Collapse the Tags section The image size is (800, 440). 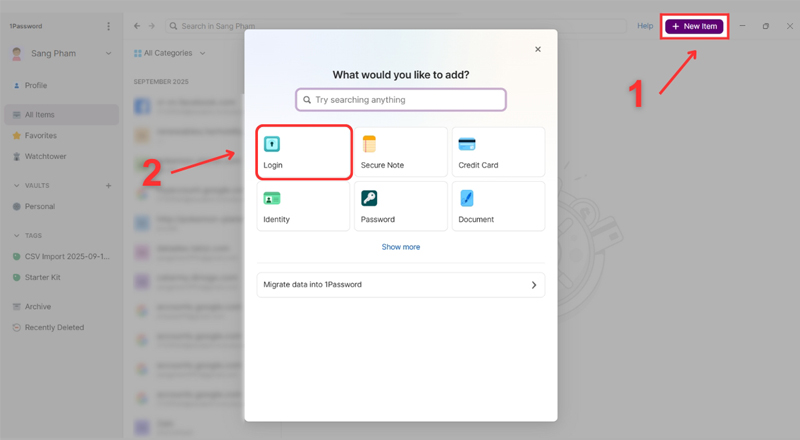pyautogui.click(x=16, y=236)
